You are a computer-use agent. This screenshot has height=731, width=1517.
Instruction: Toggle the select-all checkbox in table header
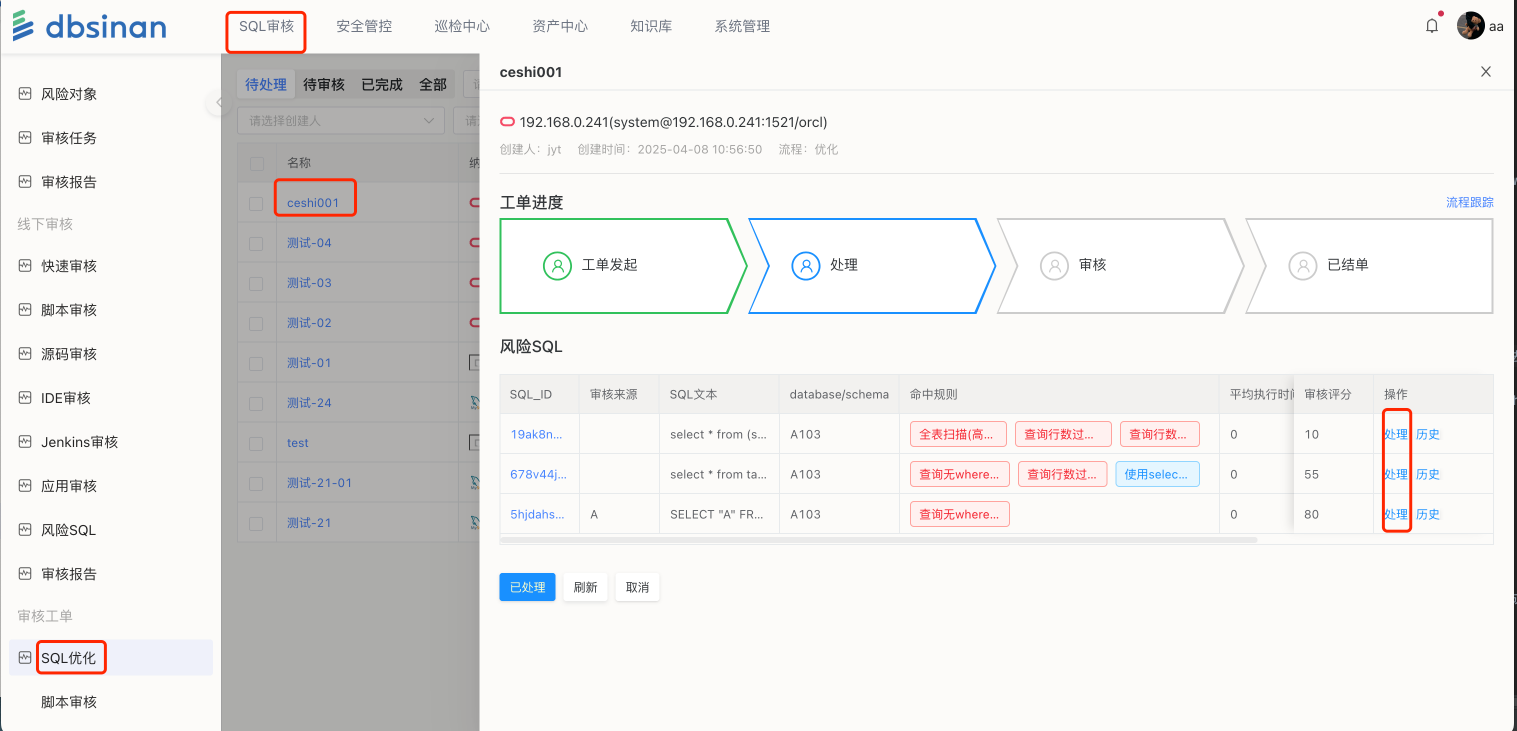click(257, 163)
